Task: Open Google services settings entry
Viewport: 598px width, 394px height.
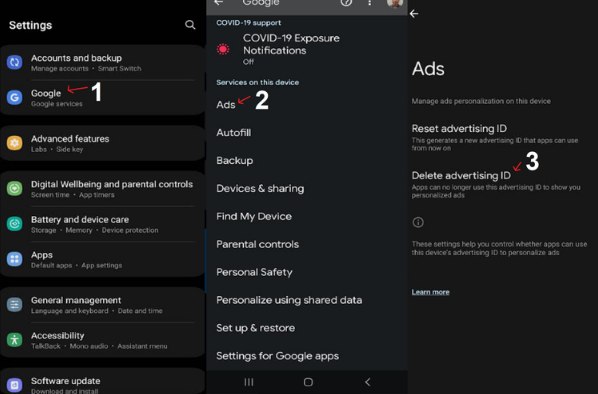Action: (x=103, y=98)
